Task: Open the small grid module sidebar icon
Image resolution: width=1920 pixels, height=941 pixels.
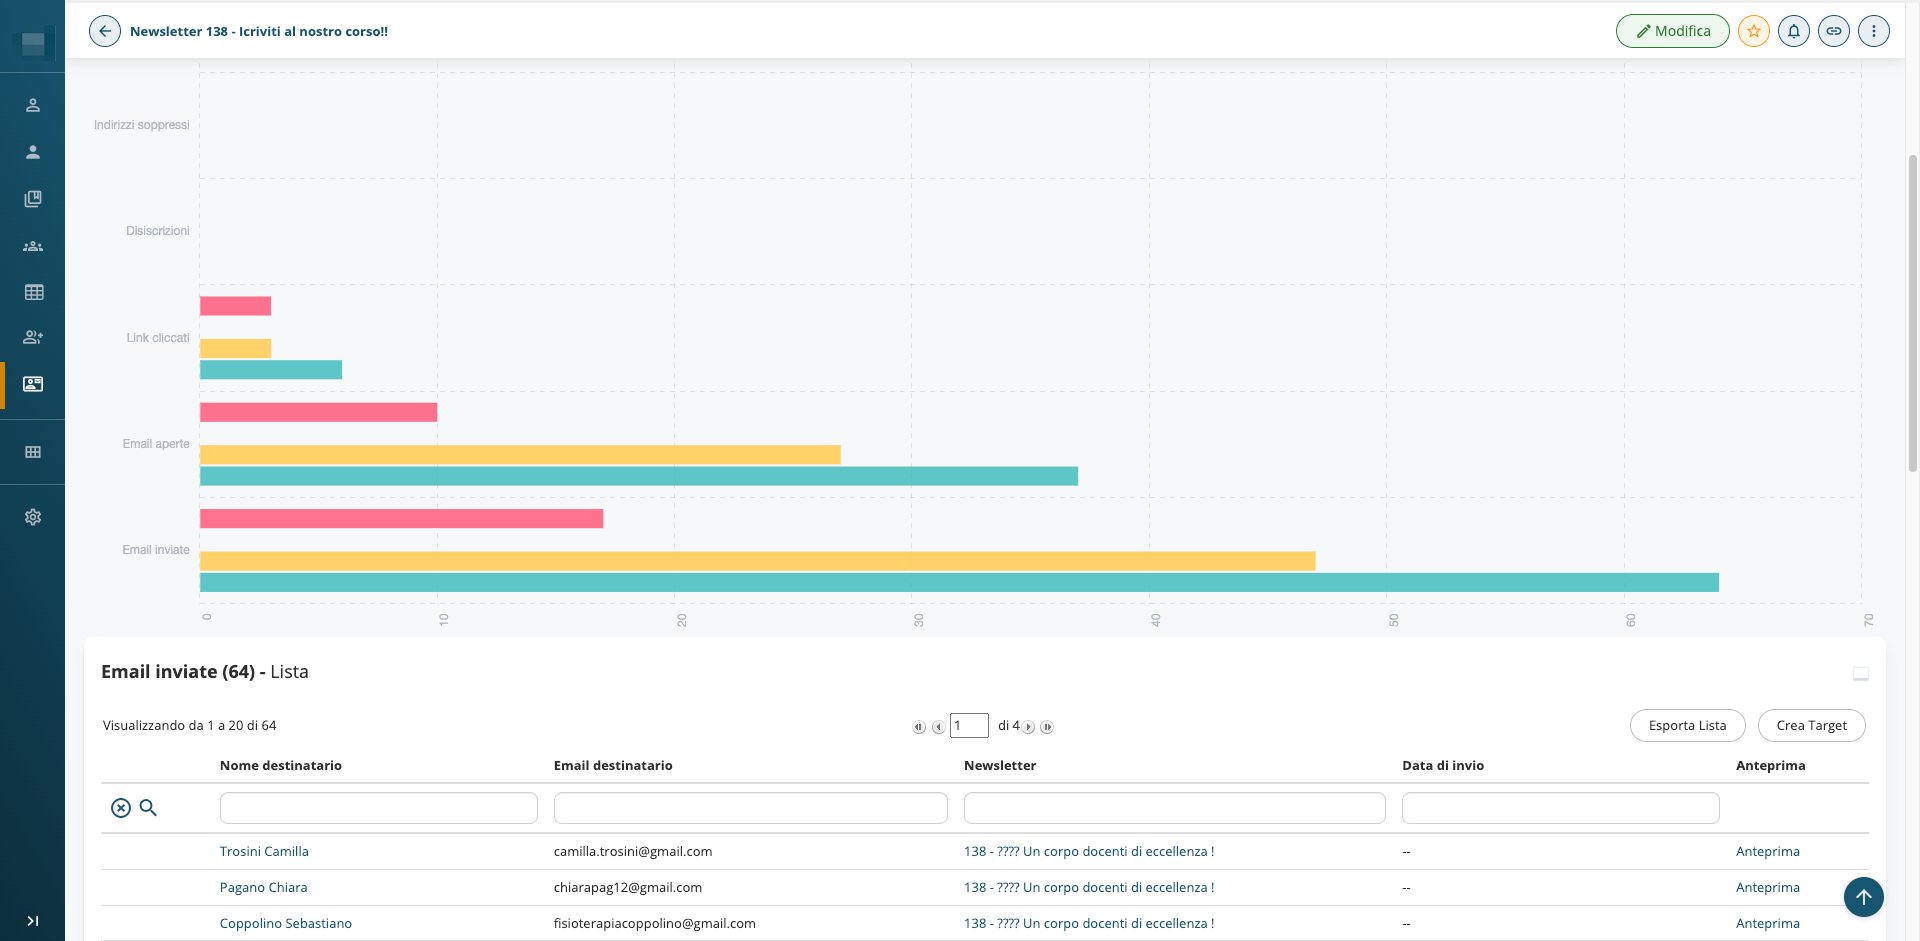Action: pyautogui.click(x=33, y=452)
